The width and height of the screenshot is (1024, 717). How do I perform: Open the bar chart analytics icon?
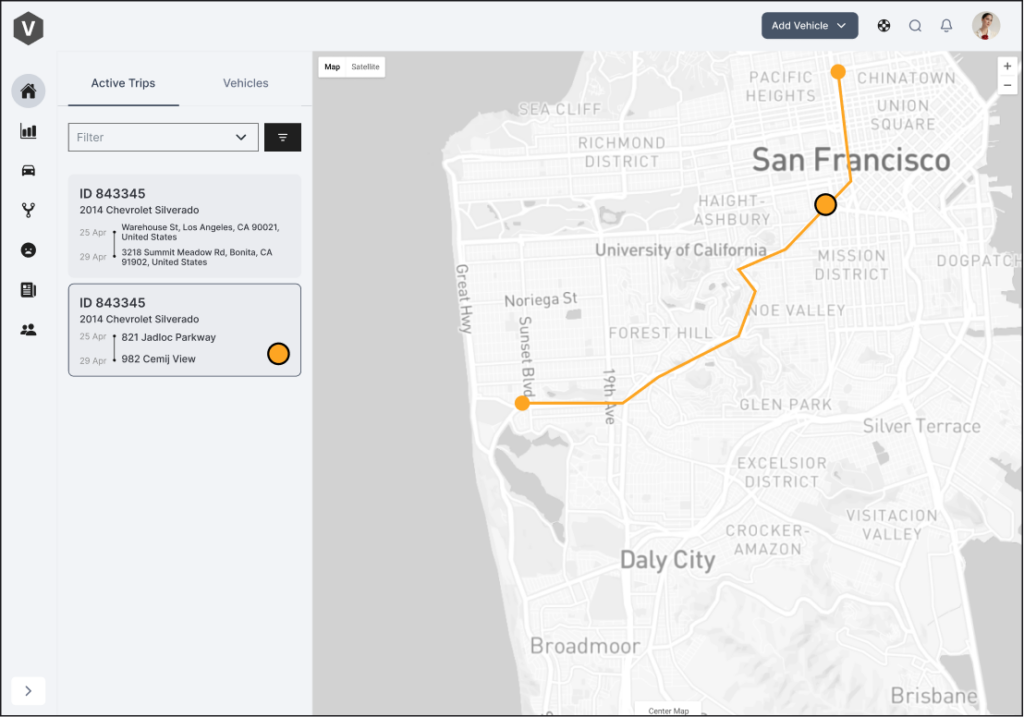coord(28,131)
